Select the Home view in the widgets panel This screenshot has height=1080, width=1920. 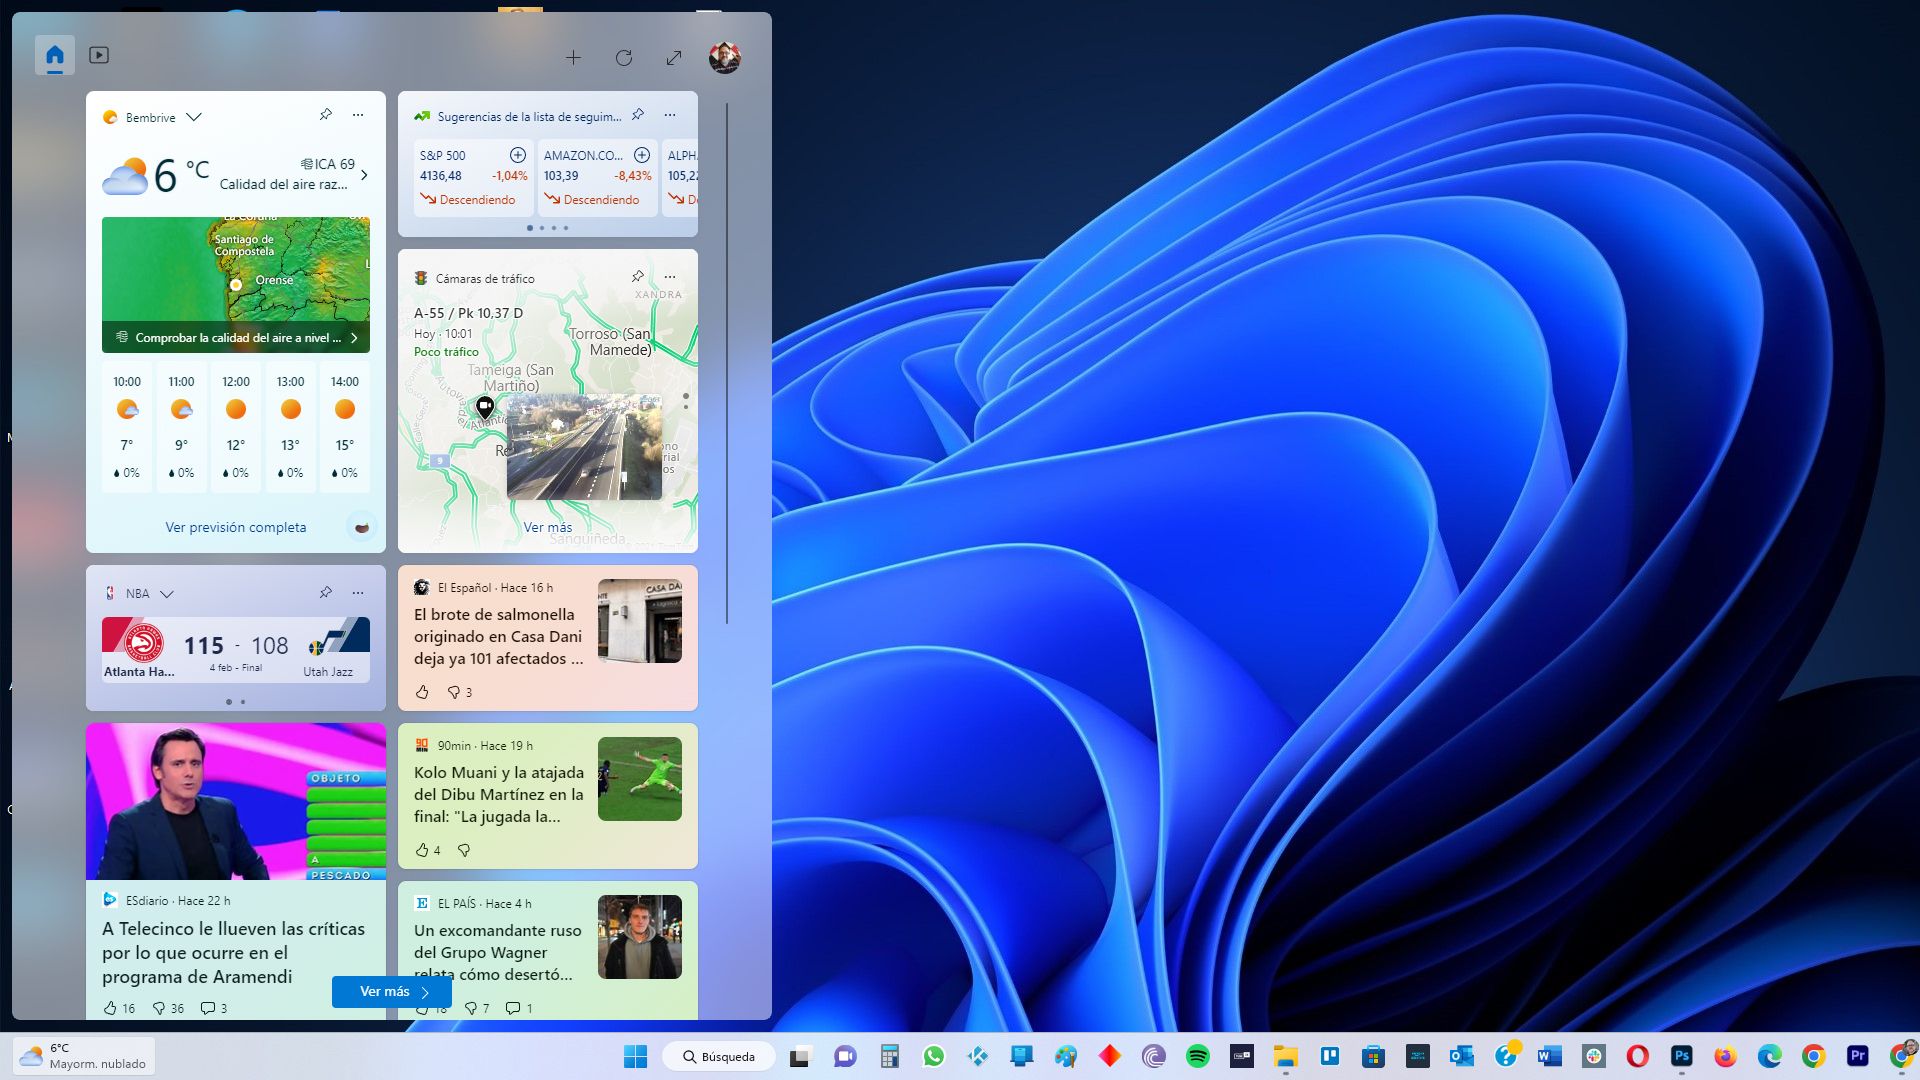(x=55, y=55)
